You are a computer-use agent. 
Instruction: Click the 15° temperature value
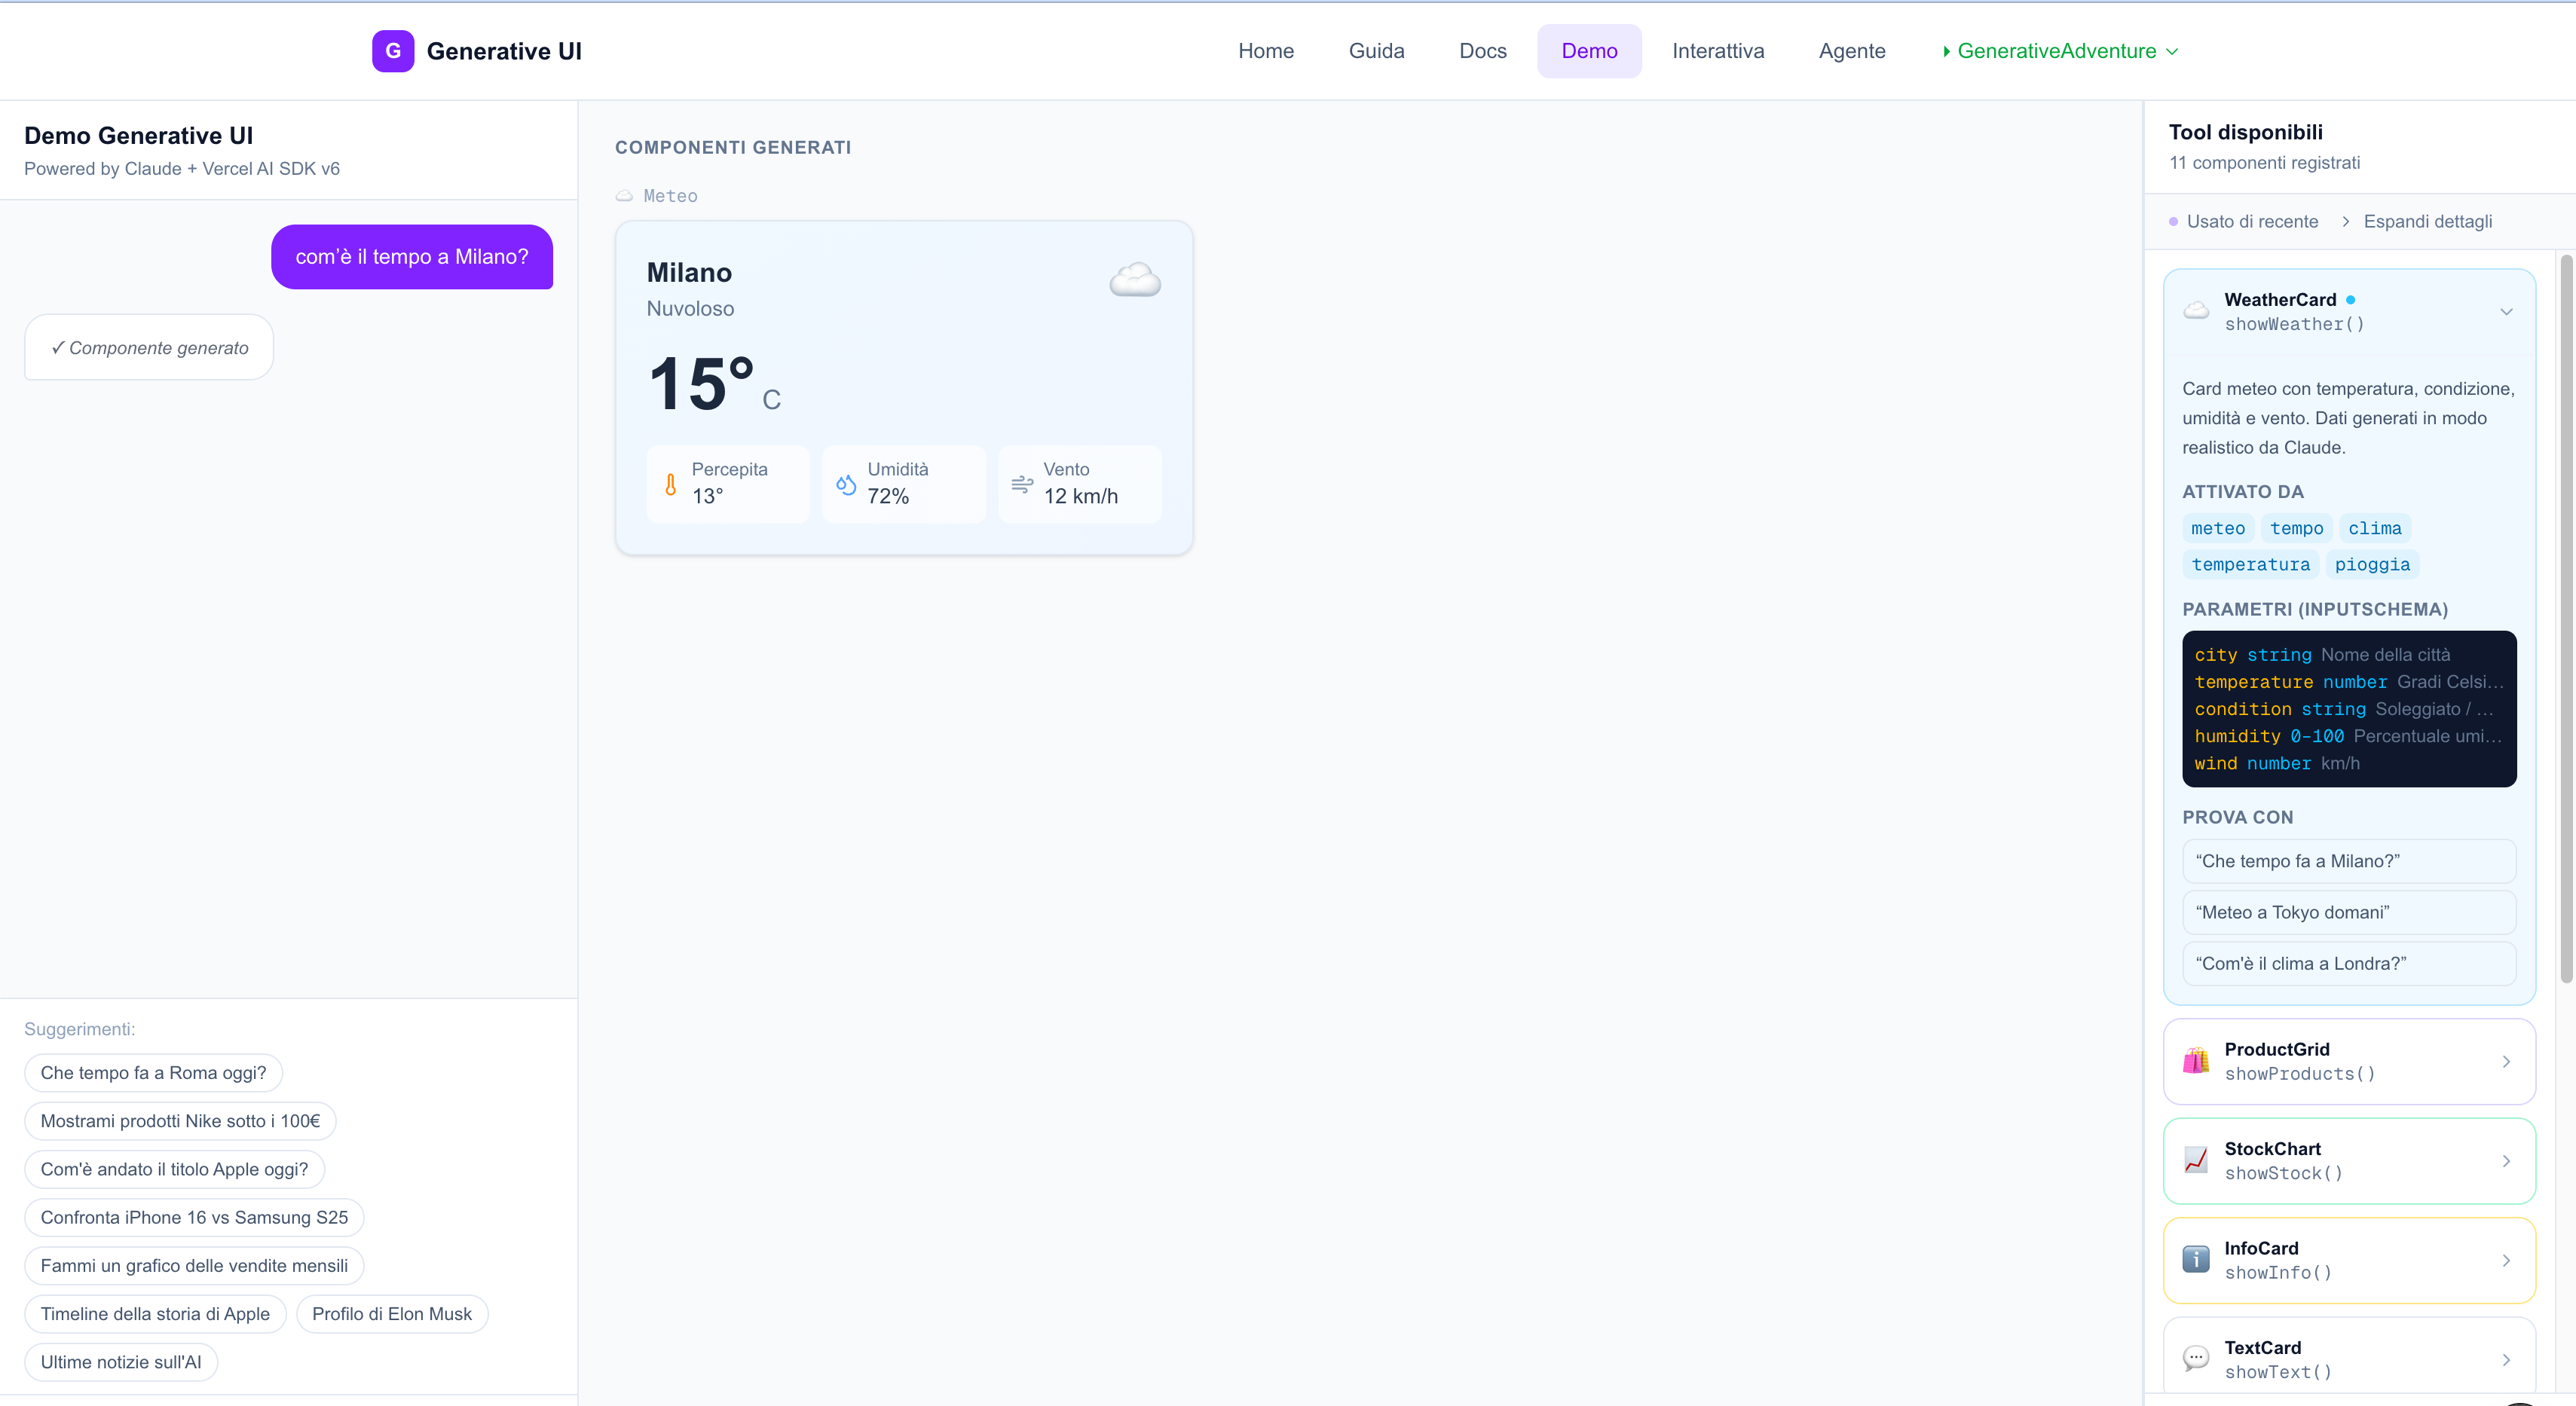702,383
